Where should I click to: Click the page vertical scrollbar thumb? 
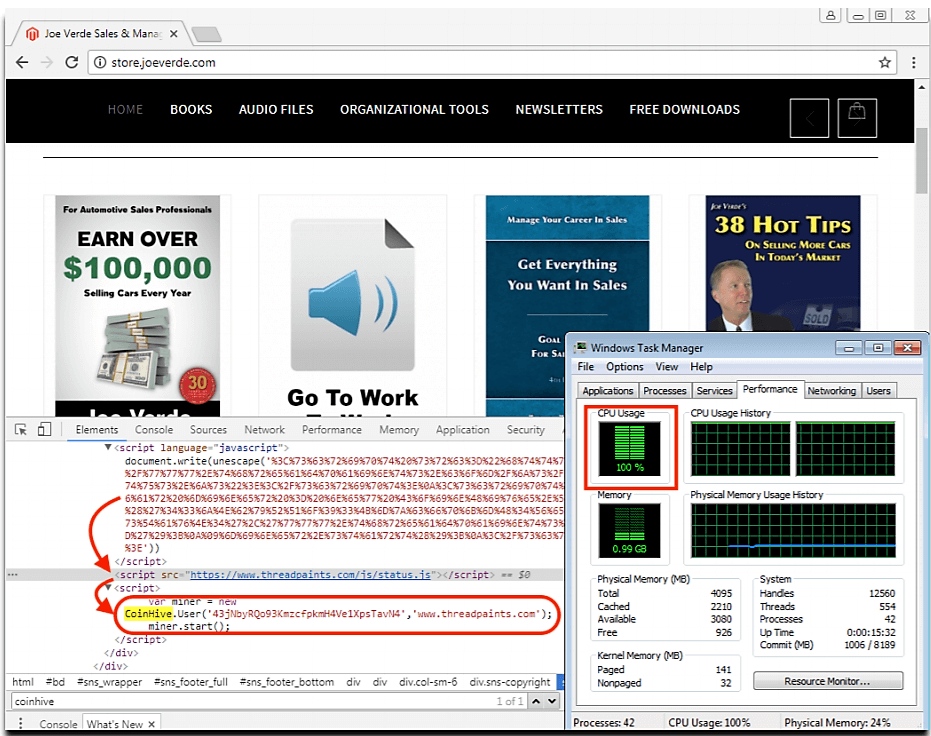[x=921, y=161]
